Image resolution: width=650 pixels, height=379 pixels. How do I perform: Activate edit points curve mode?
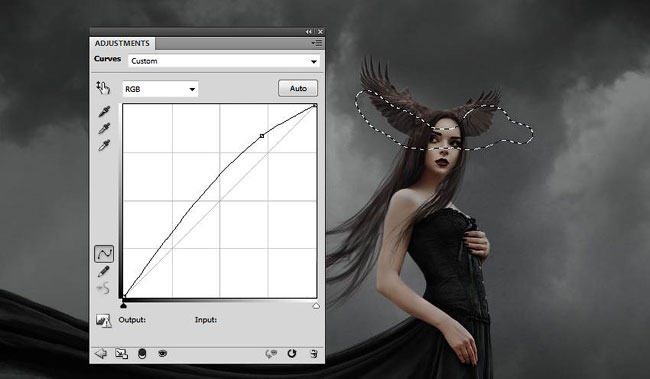click(x=104, y=254)
